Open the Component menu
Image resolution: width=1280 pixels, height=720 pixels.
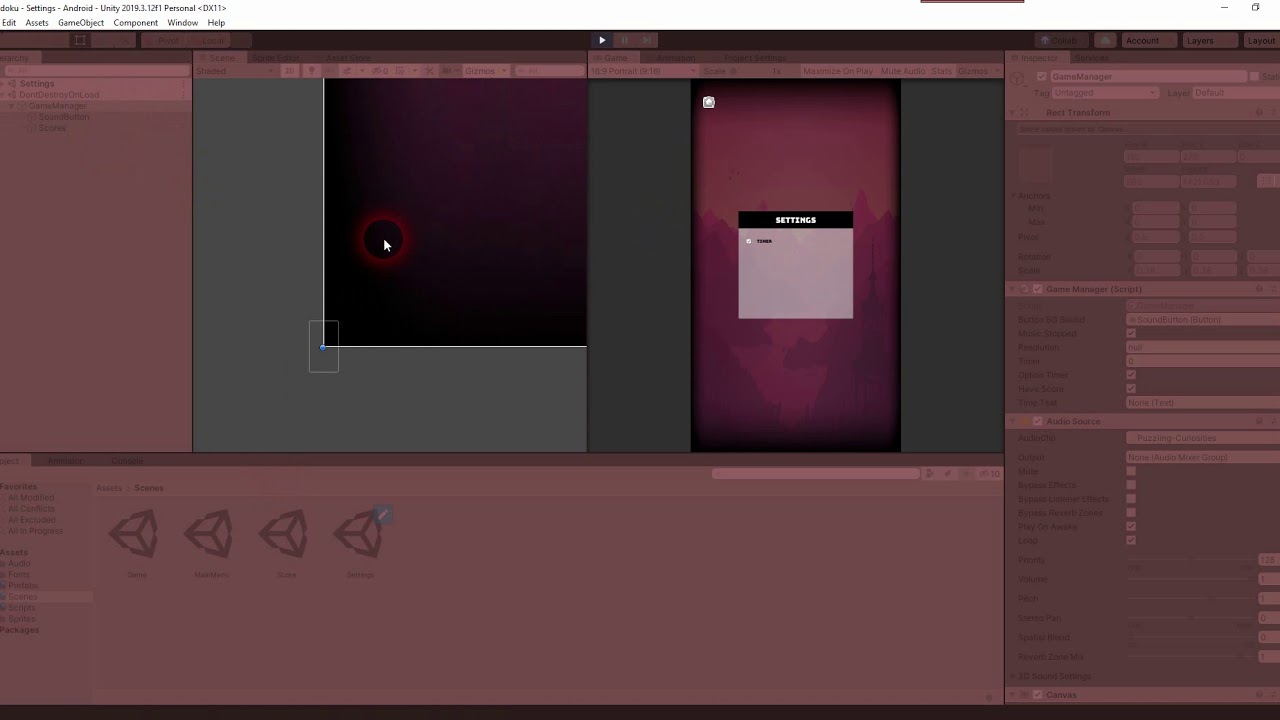[135, 23]
